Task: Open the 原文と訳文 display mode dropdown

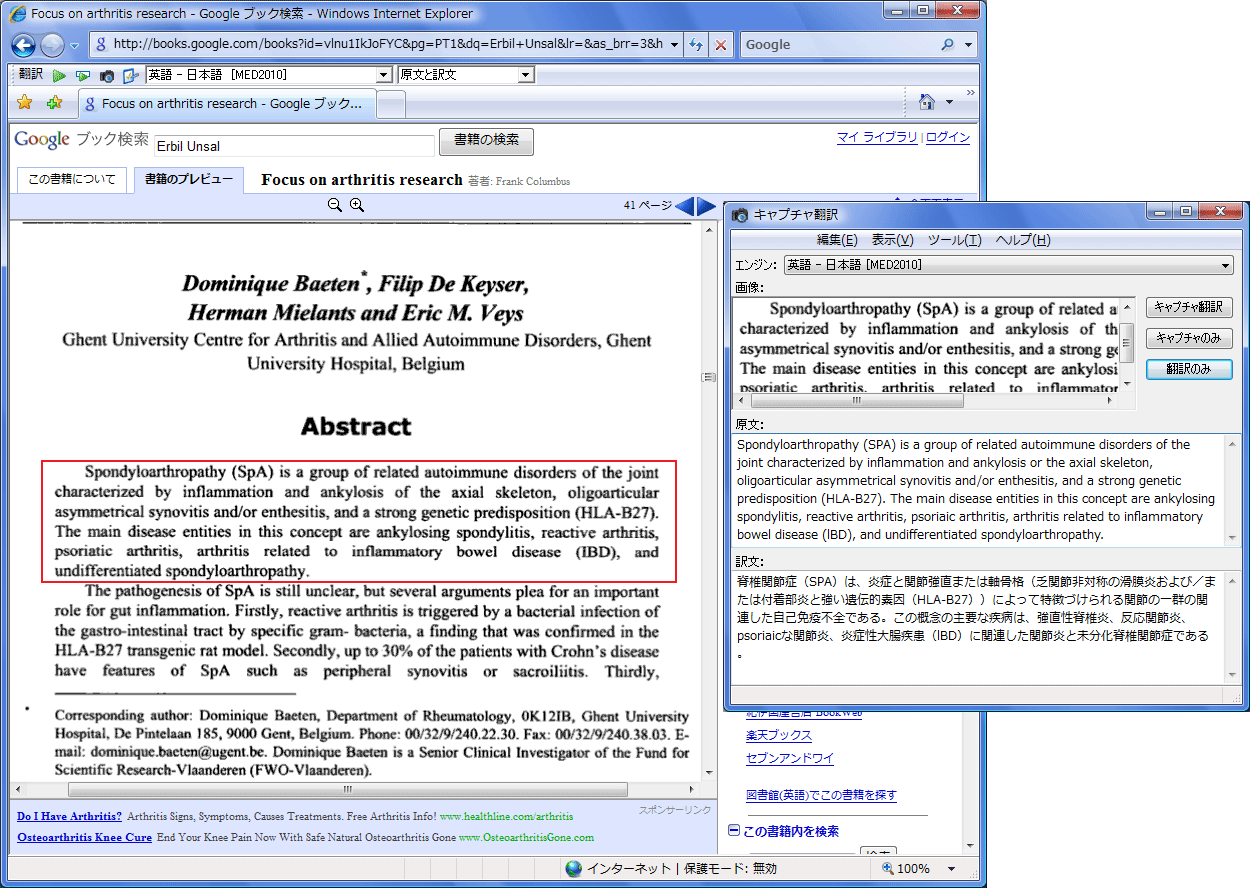Action: click(x=465, y=75)
